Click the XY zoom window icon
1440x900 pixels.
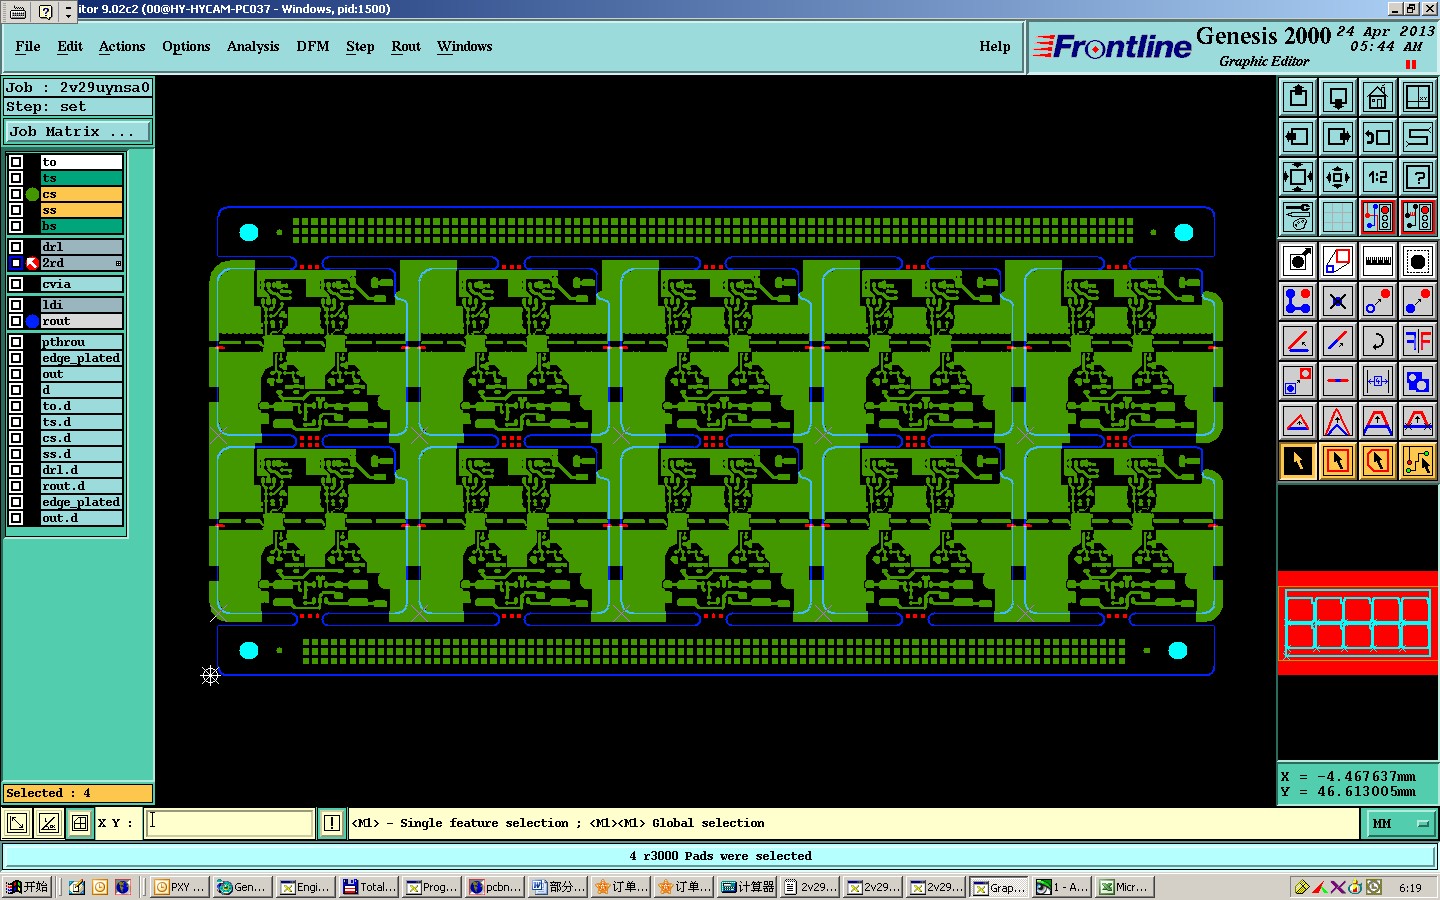[1418, 97]
